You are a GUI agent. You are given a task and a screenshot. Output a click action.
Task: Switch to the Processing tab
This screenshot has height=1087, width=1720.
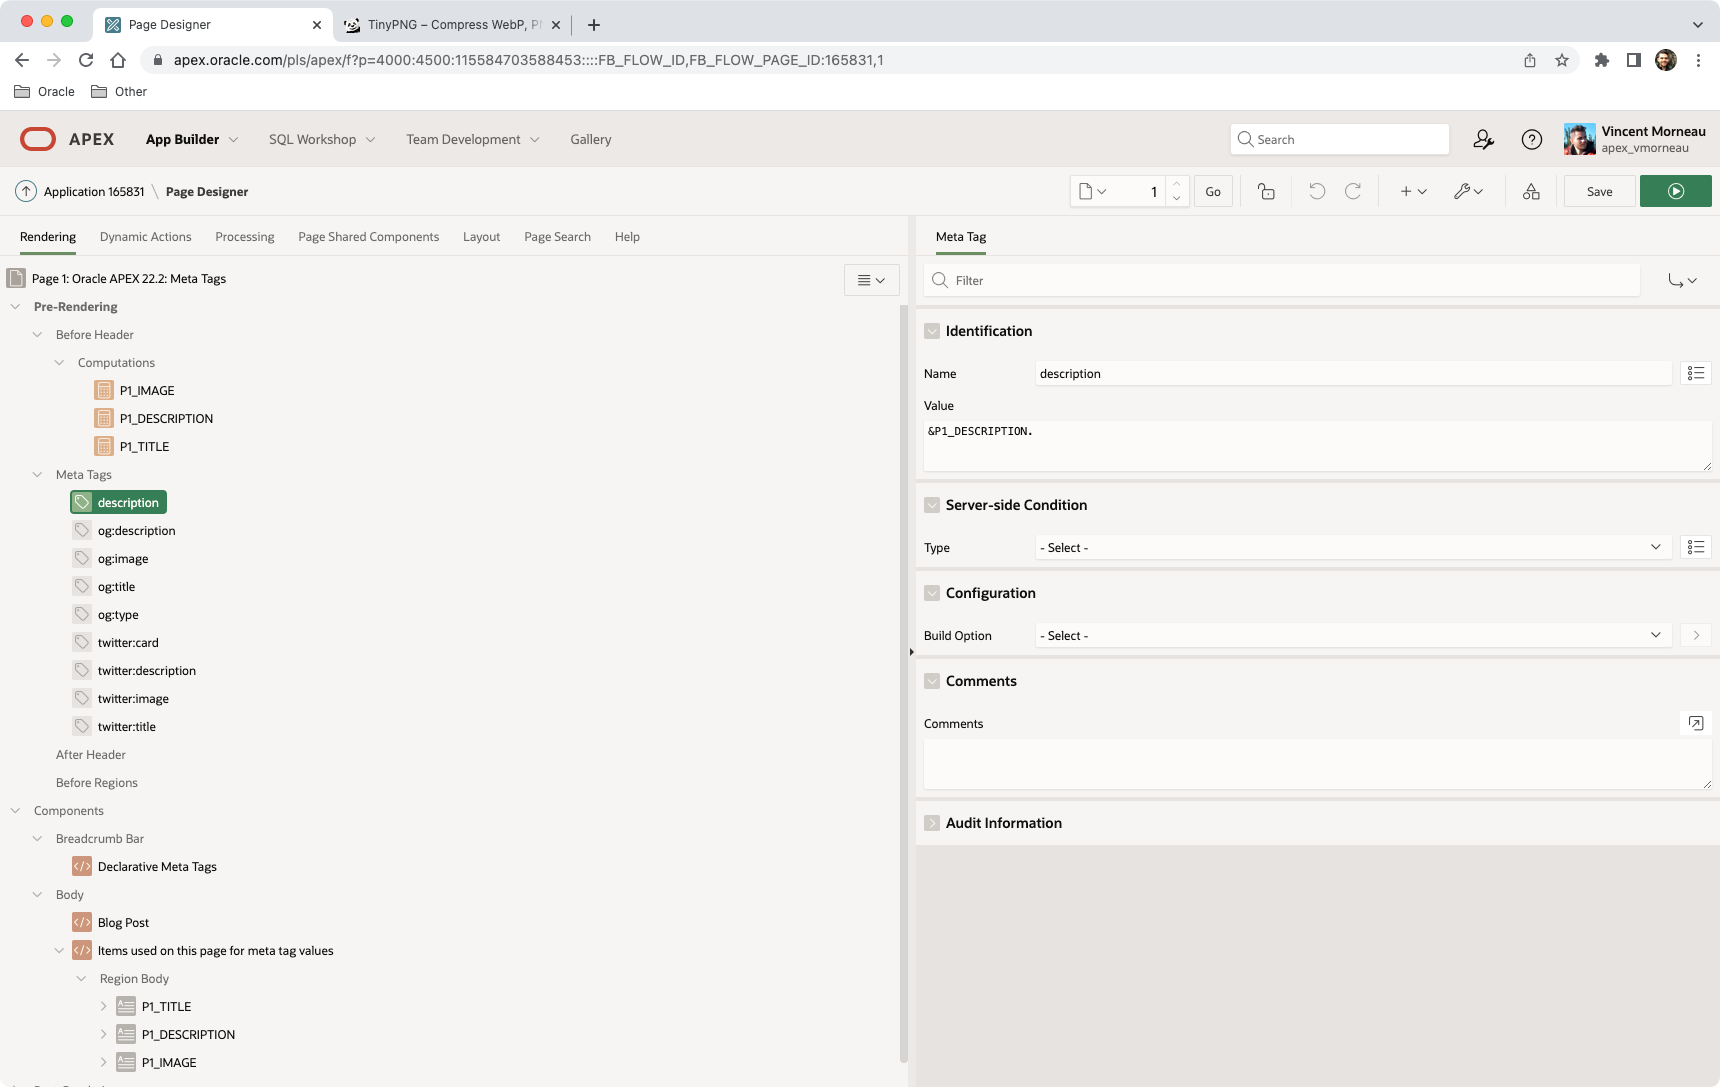pyautogui.click(x=245, y=237)
